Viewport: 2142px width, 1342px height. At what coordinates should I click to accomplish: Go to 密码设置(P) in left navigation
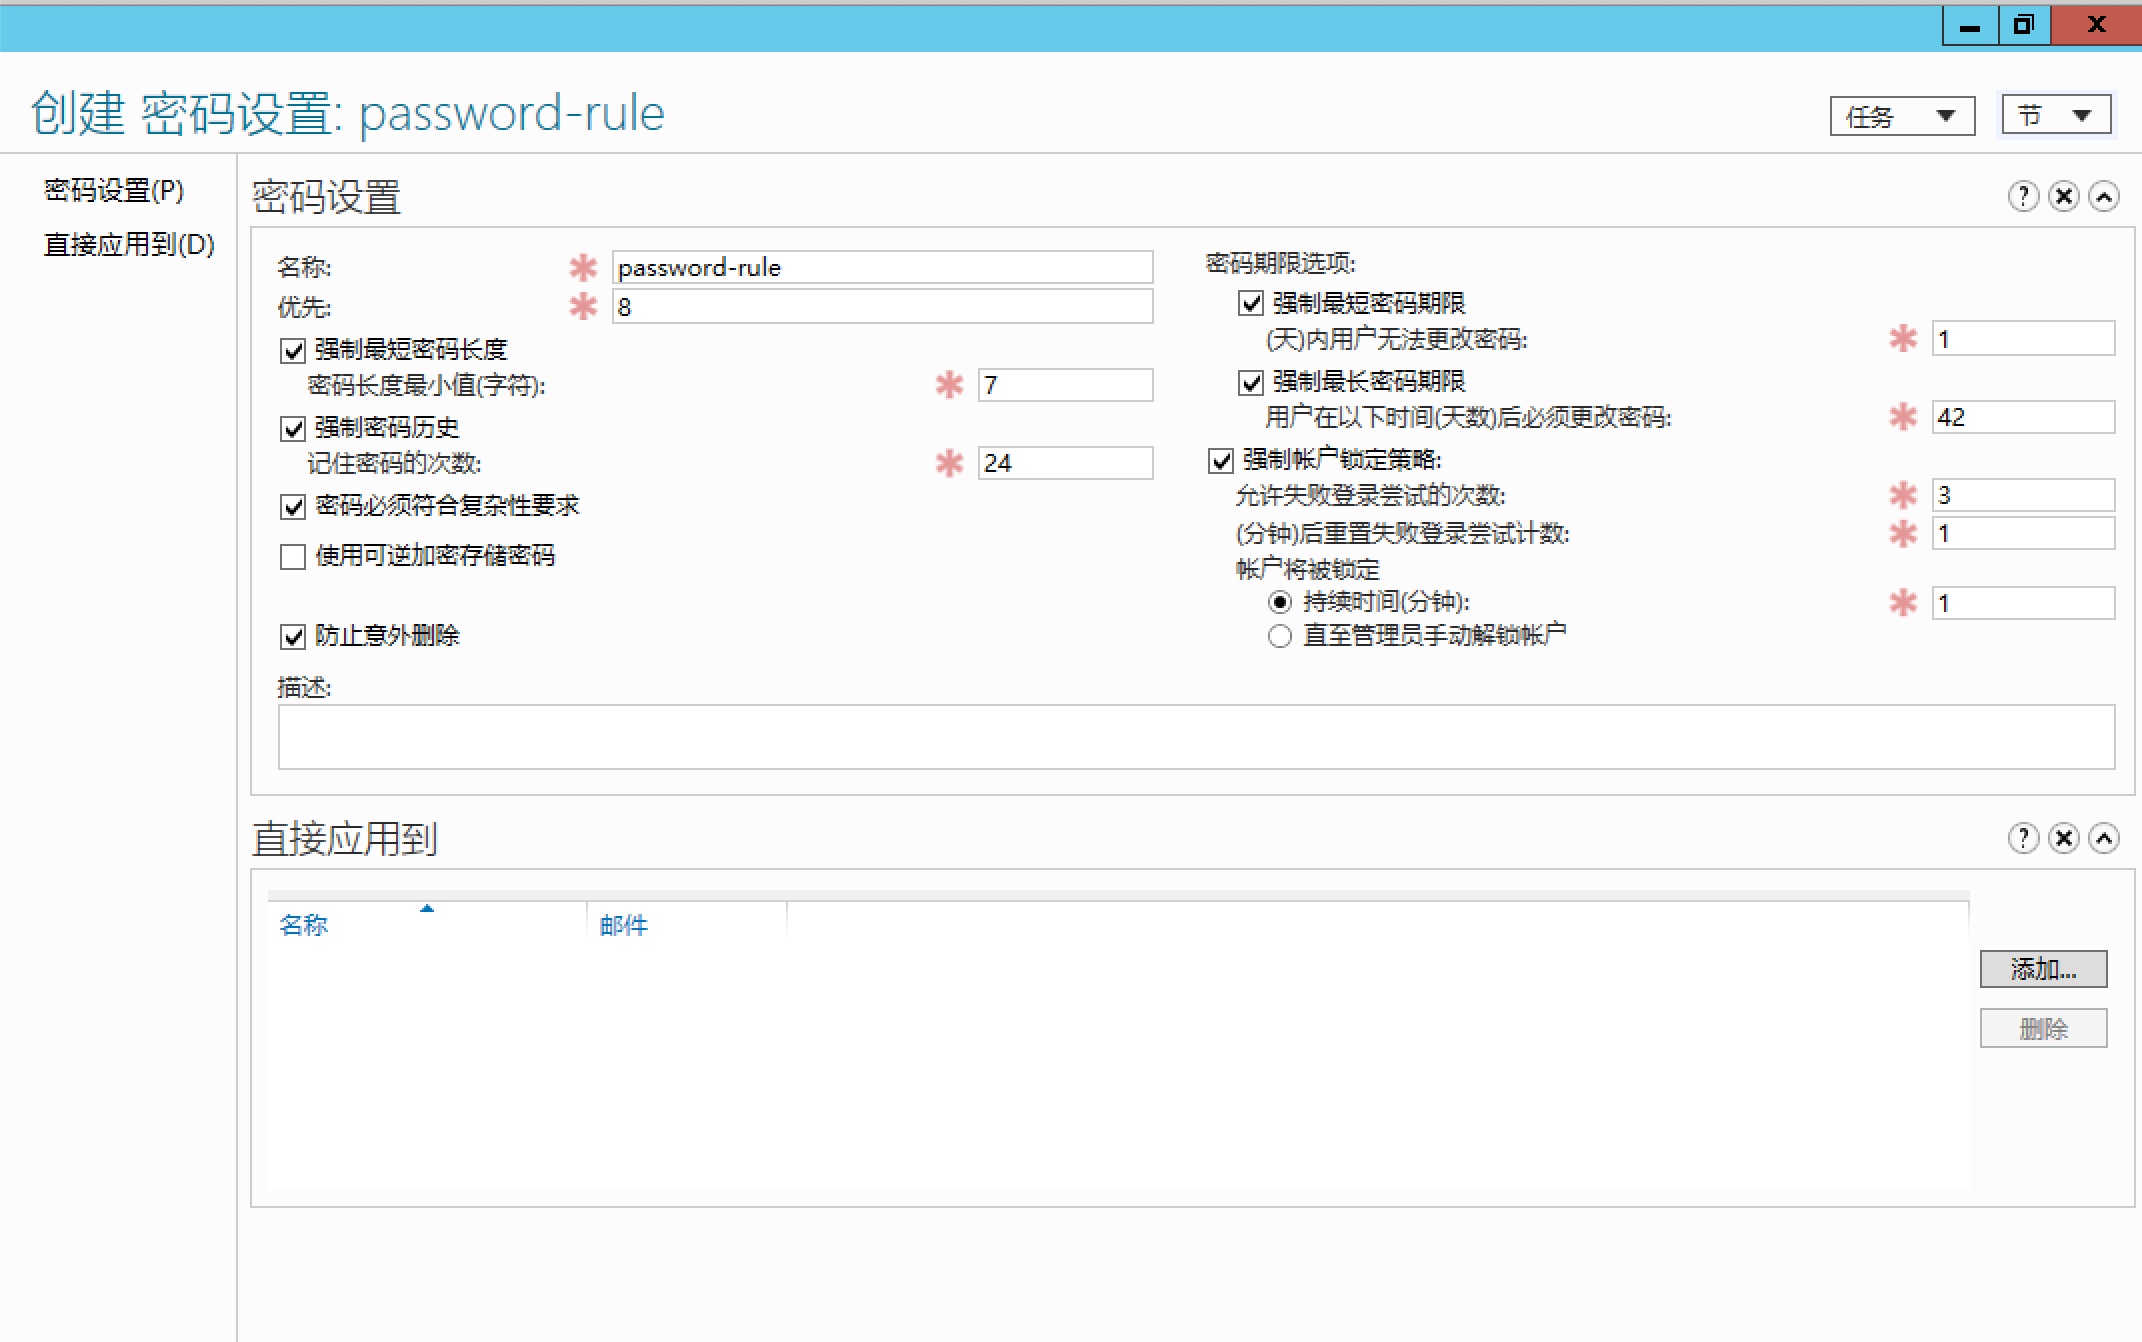[x=114, y=190]
